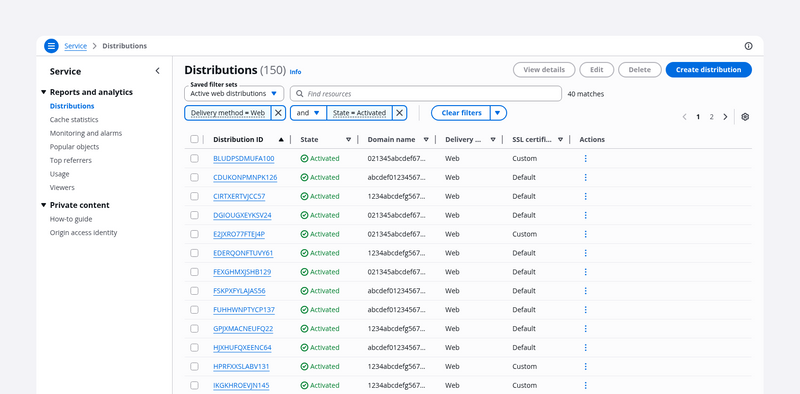Open Cache statistics in the sidebar
This screenshot has width=800, height=394.
click(x=74, y=119)
